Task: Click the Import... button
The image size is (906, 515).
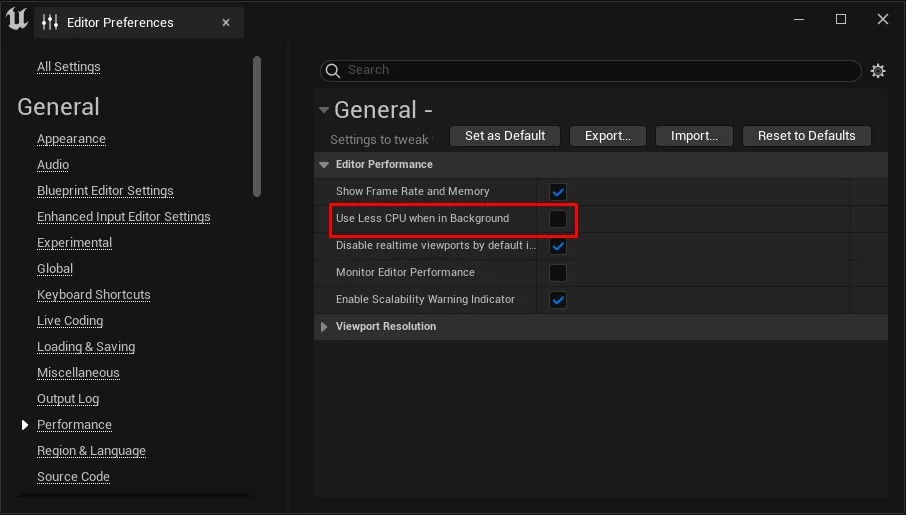Action: click(x=694, y=136)
